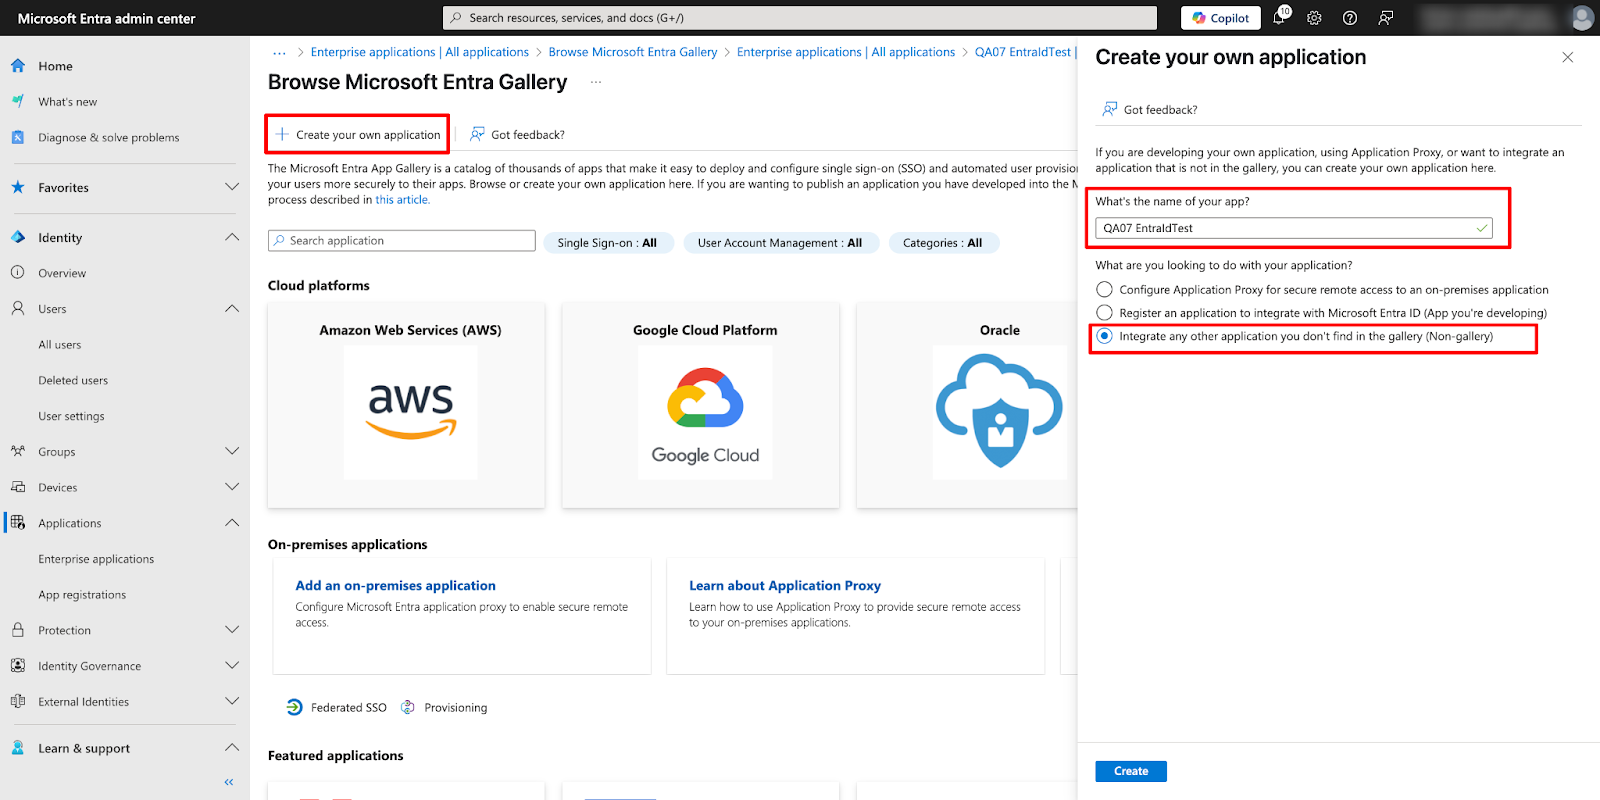Select Integrate any other application (Non-gallery) option
Viewport: 1600px width, 800px height.
1104,336
